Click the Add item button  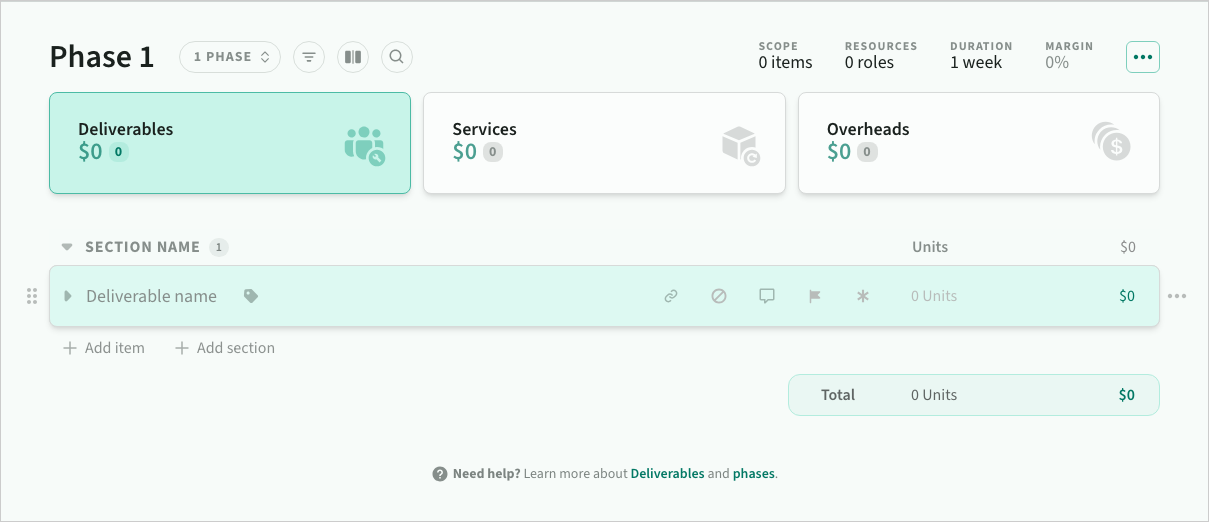tap(104, 348)
